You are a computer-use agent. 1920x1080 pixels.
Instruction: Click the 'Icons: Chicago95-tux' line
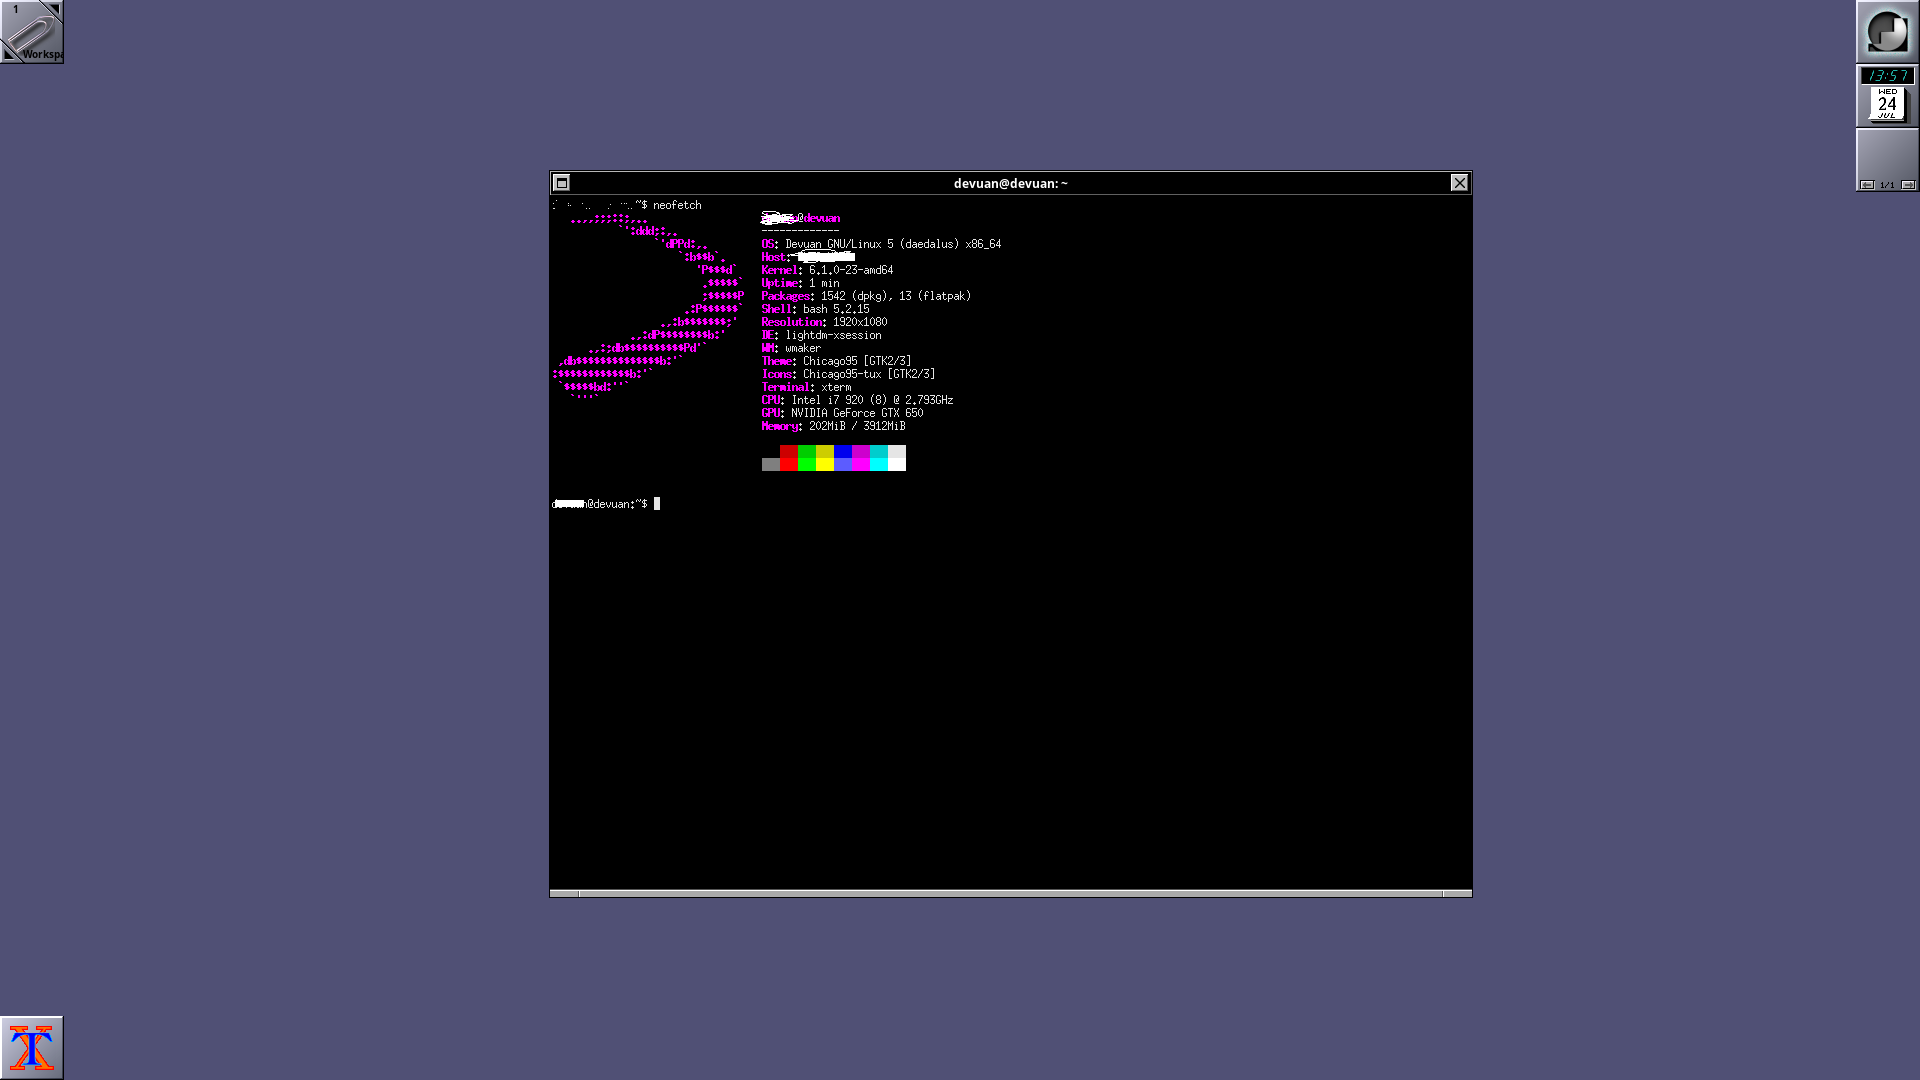(x=848, y=374)
